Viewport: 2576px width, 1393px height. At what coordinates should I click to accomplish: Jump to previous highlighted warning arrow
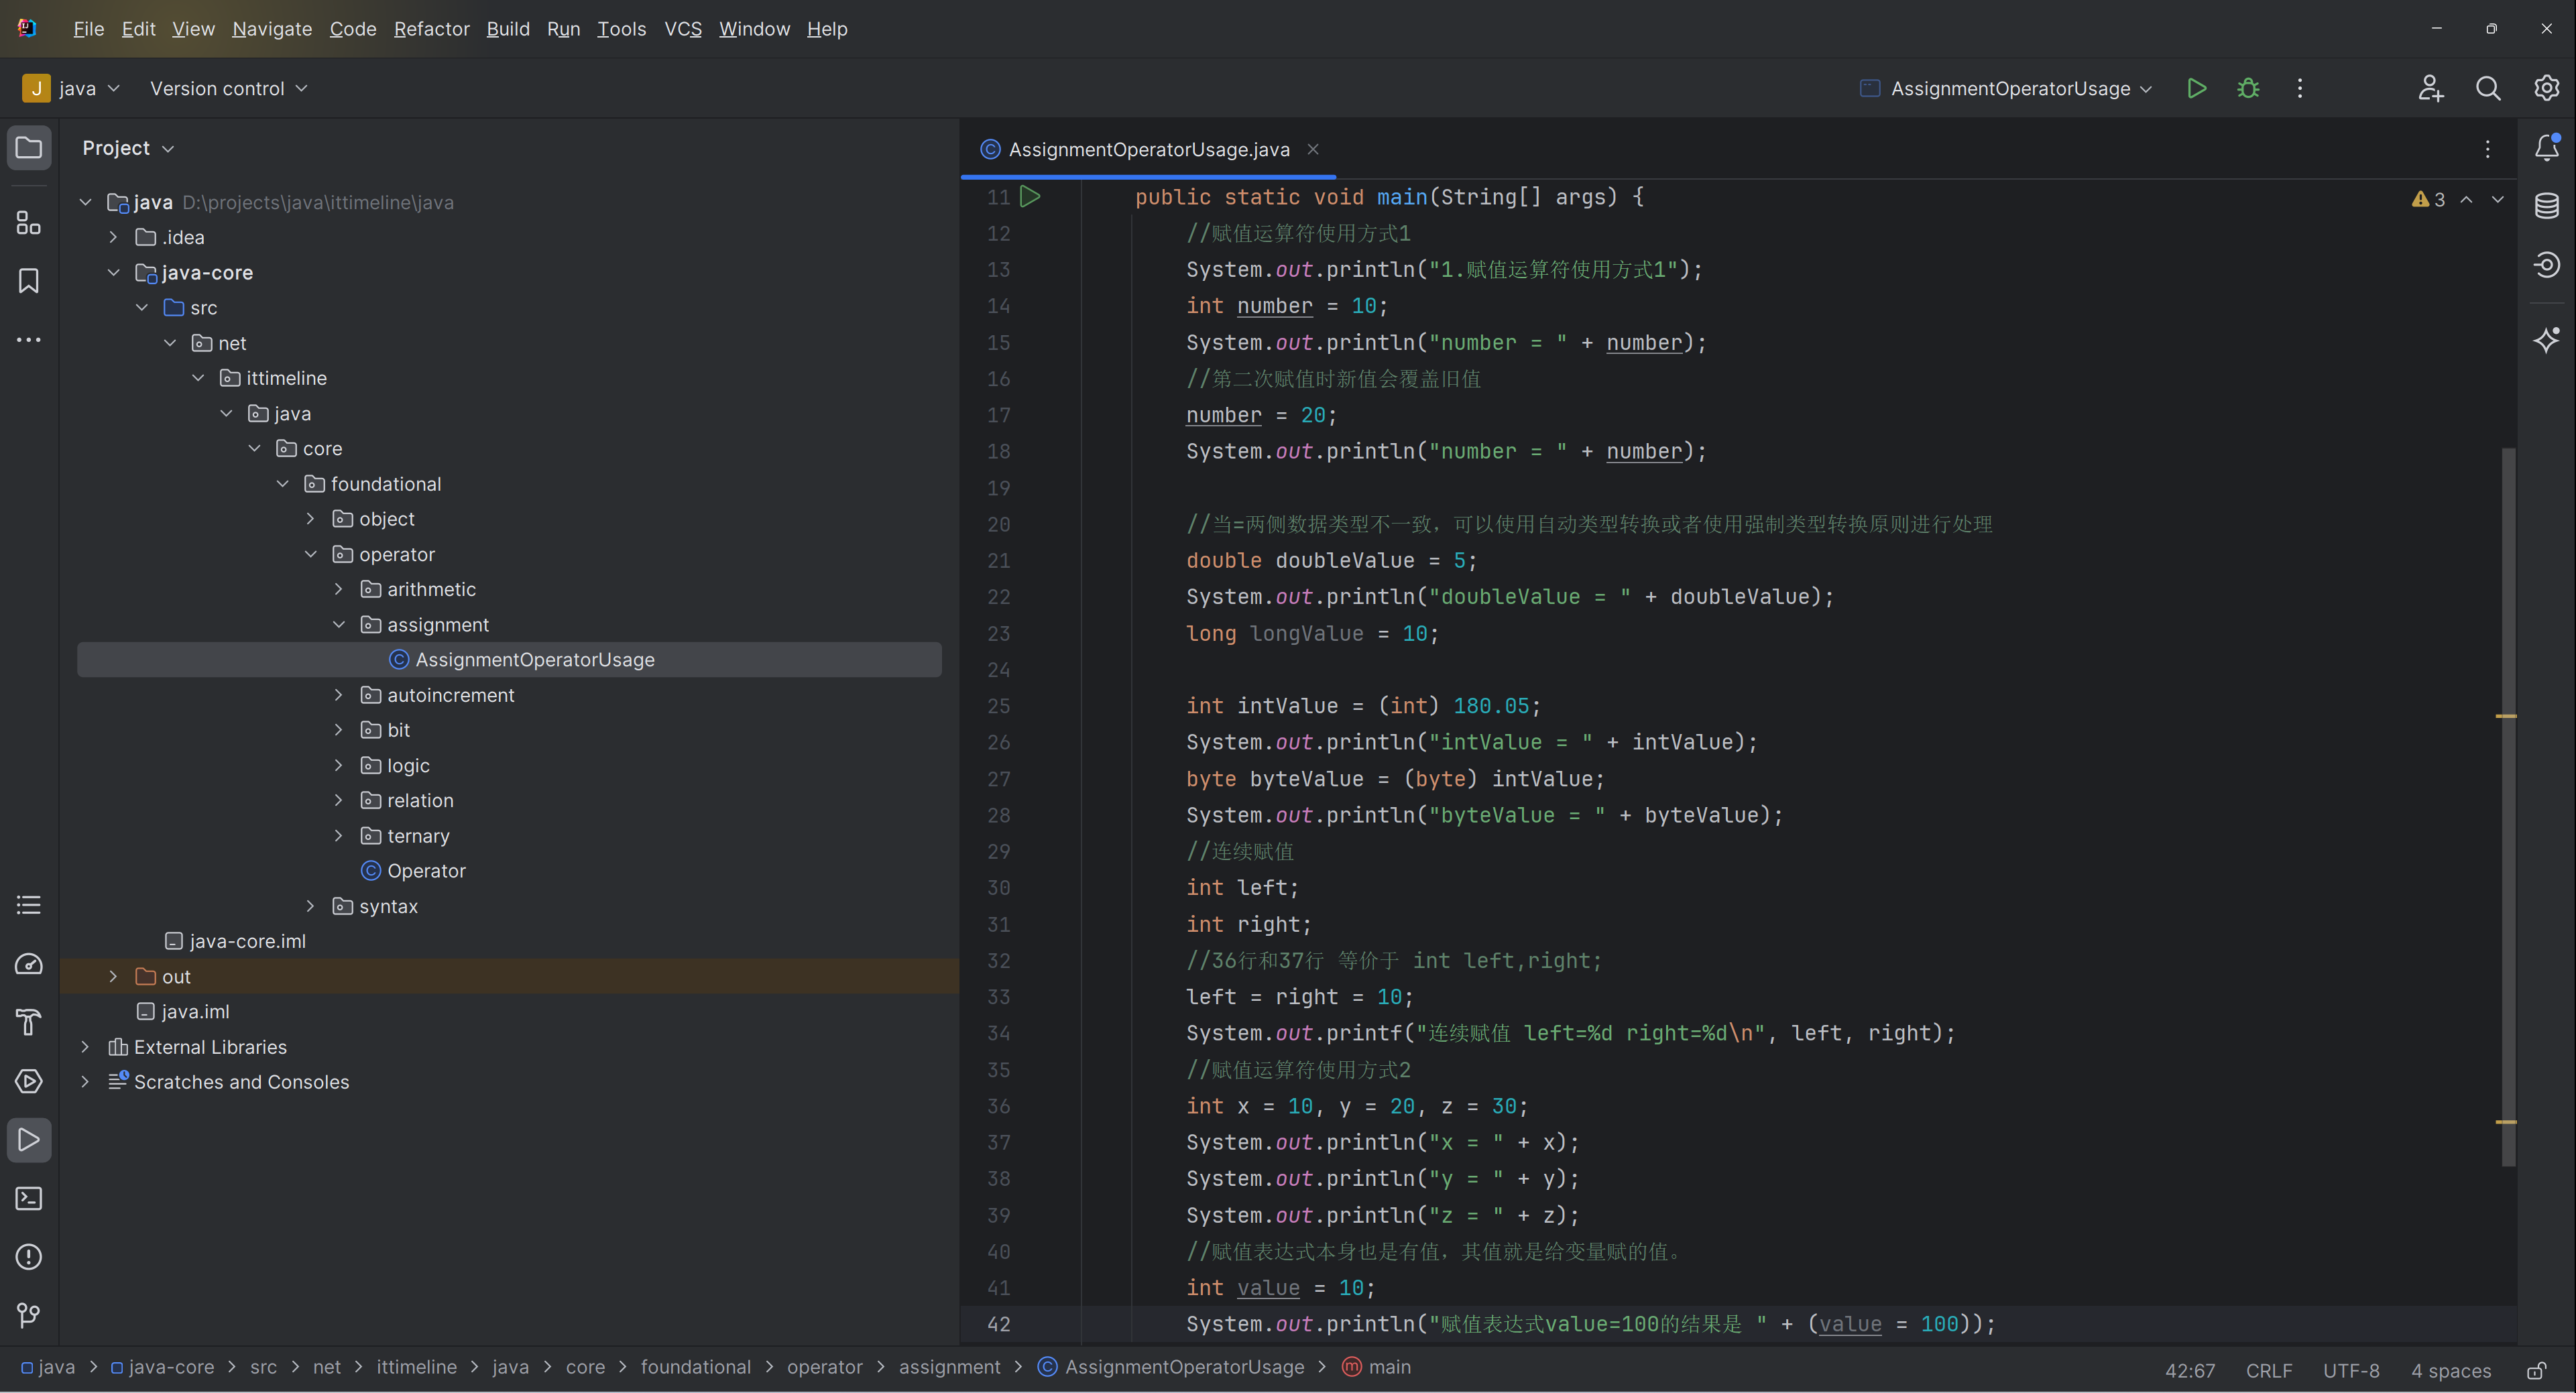pos(2467,199)
